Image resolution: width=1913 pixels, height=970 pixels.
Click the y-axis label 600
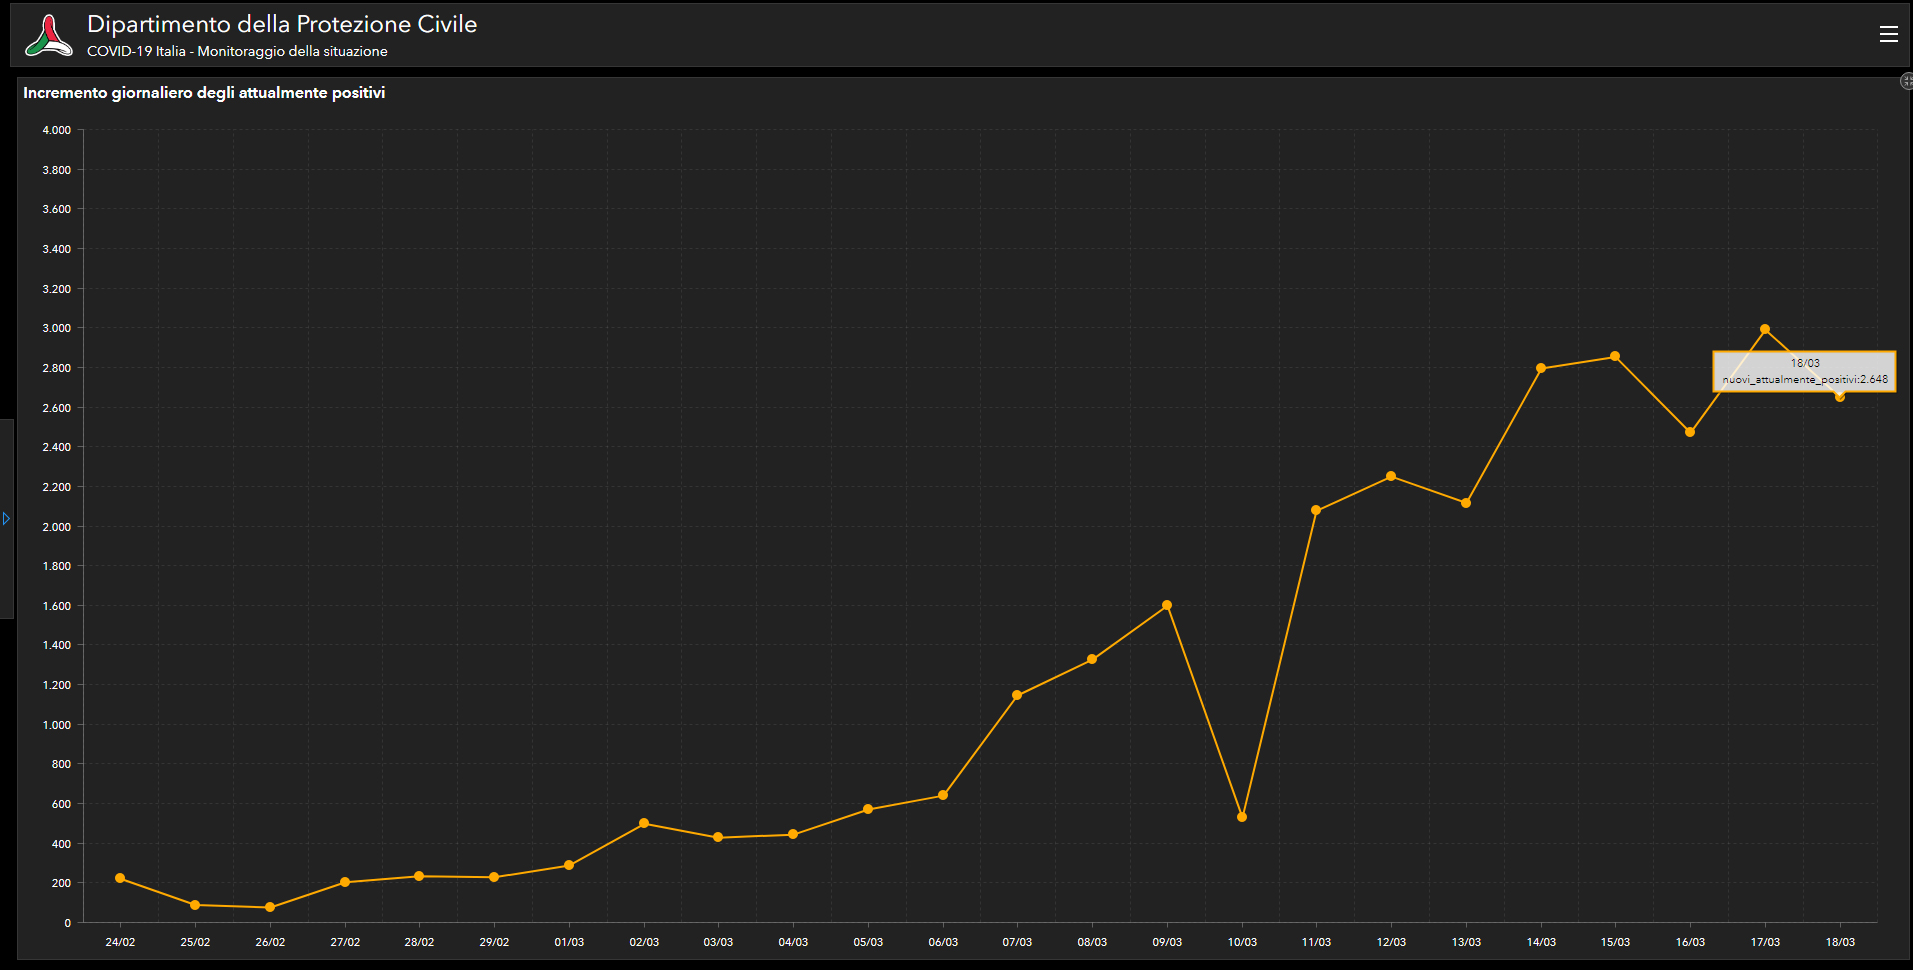coord(61,804)
